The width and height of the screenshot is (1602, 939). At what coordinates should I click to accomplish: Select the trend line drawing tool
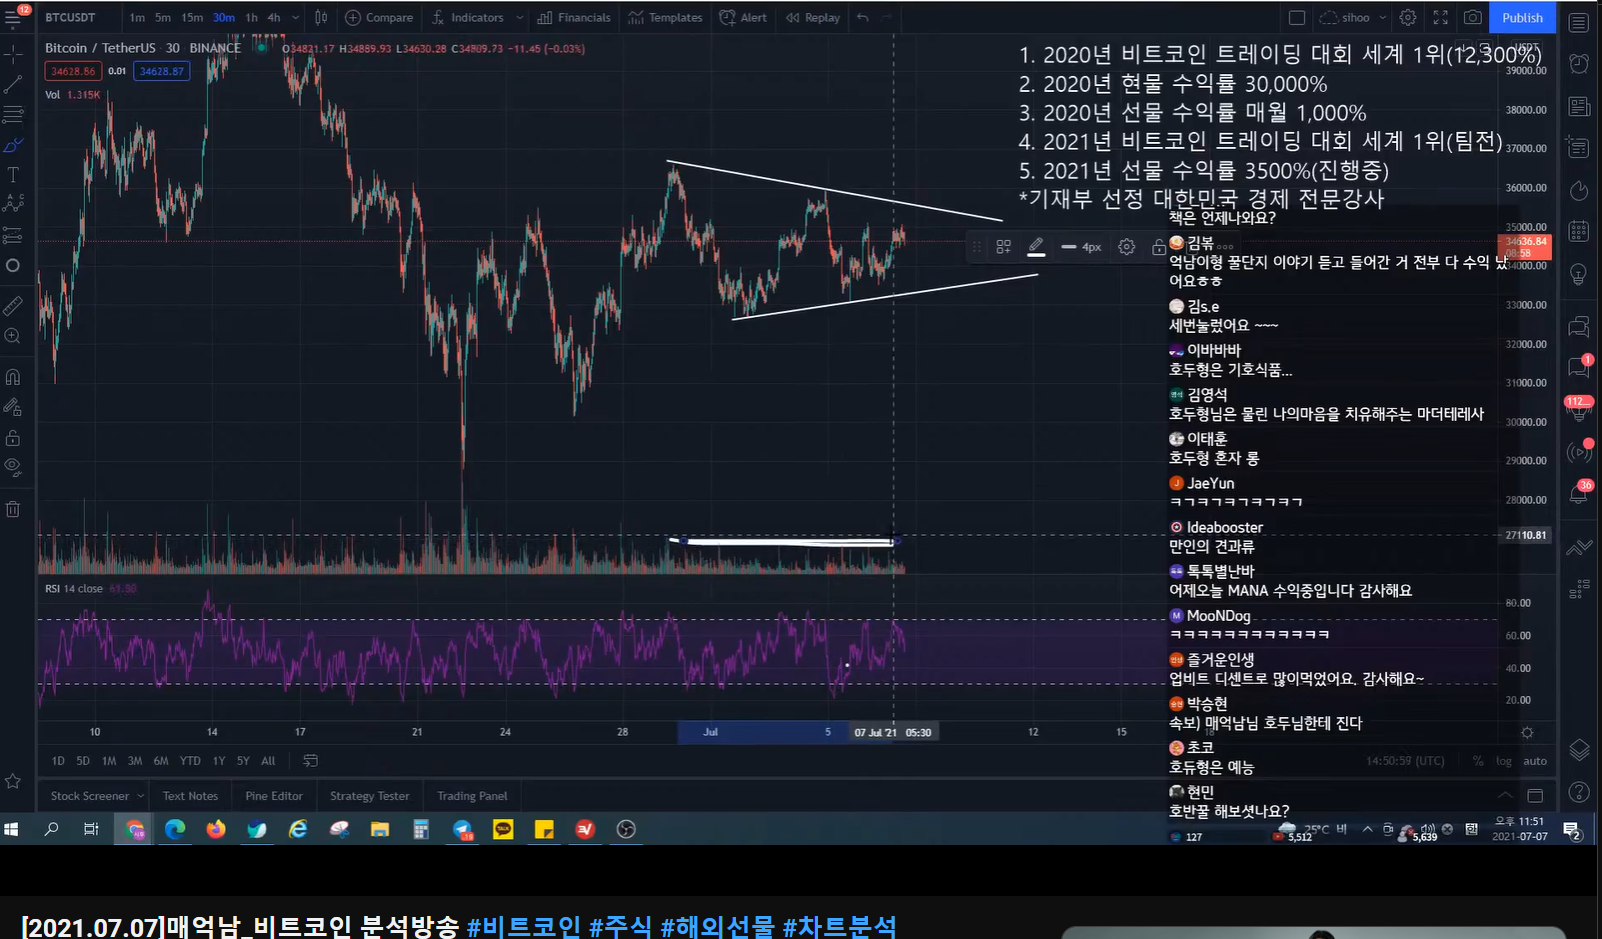[13, 84]
